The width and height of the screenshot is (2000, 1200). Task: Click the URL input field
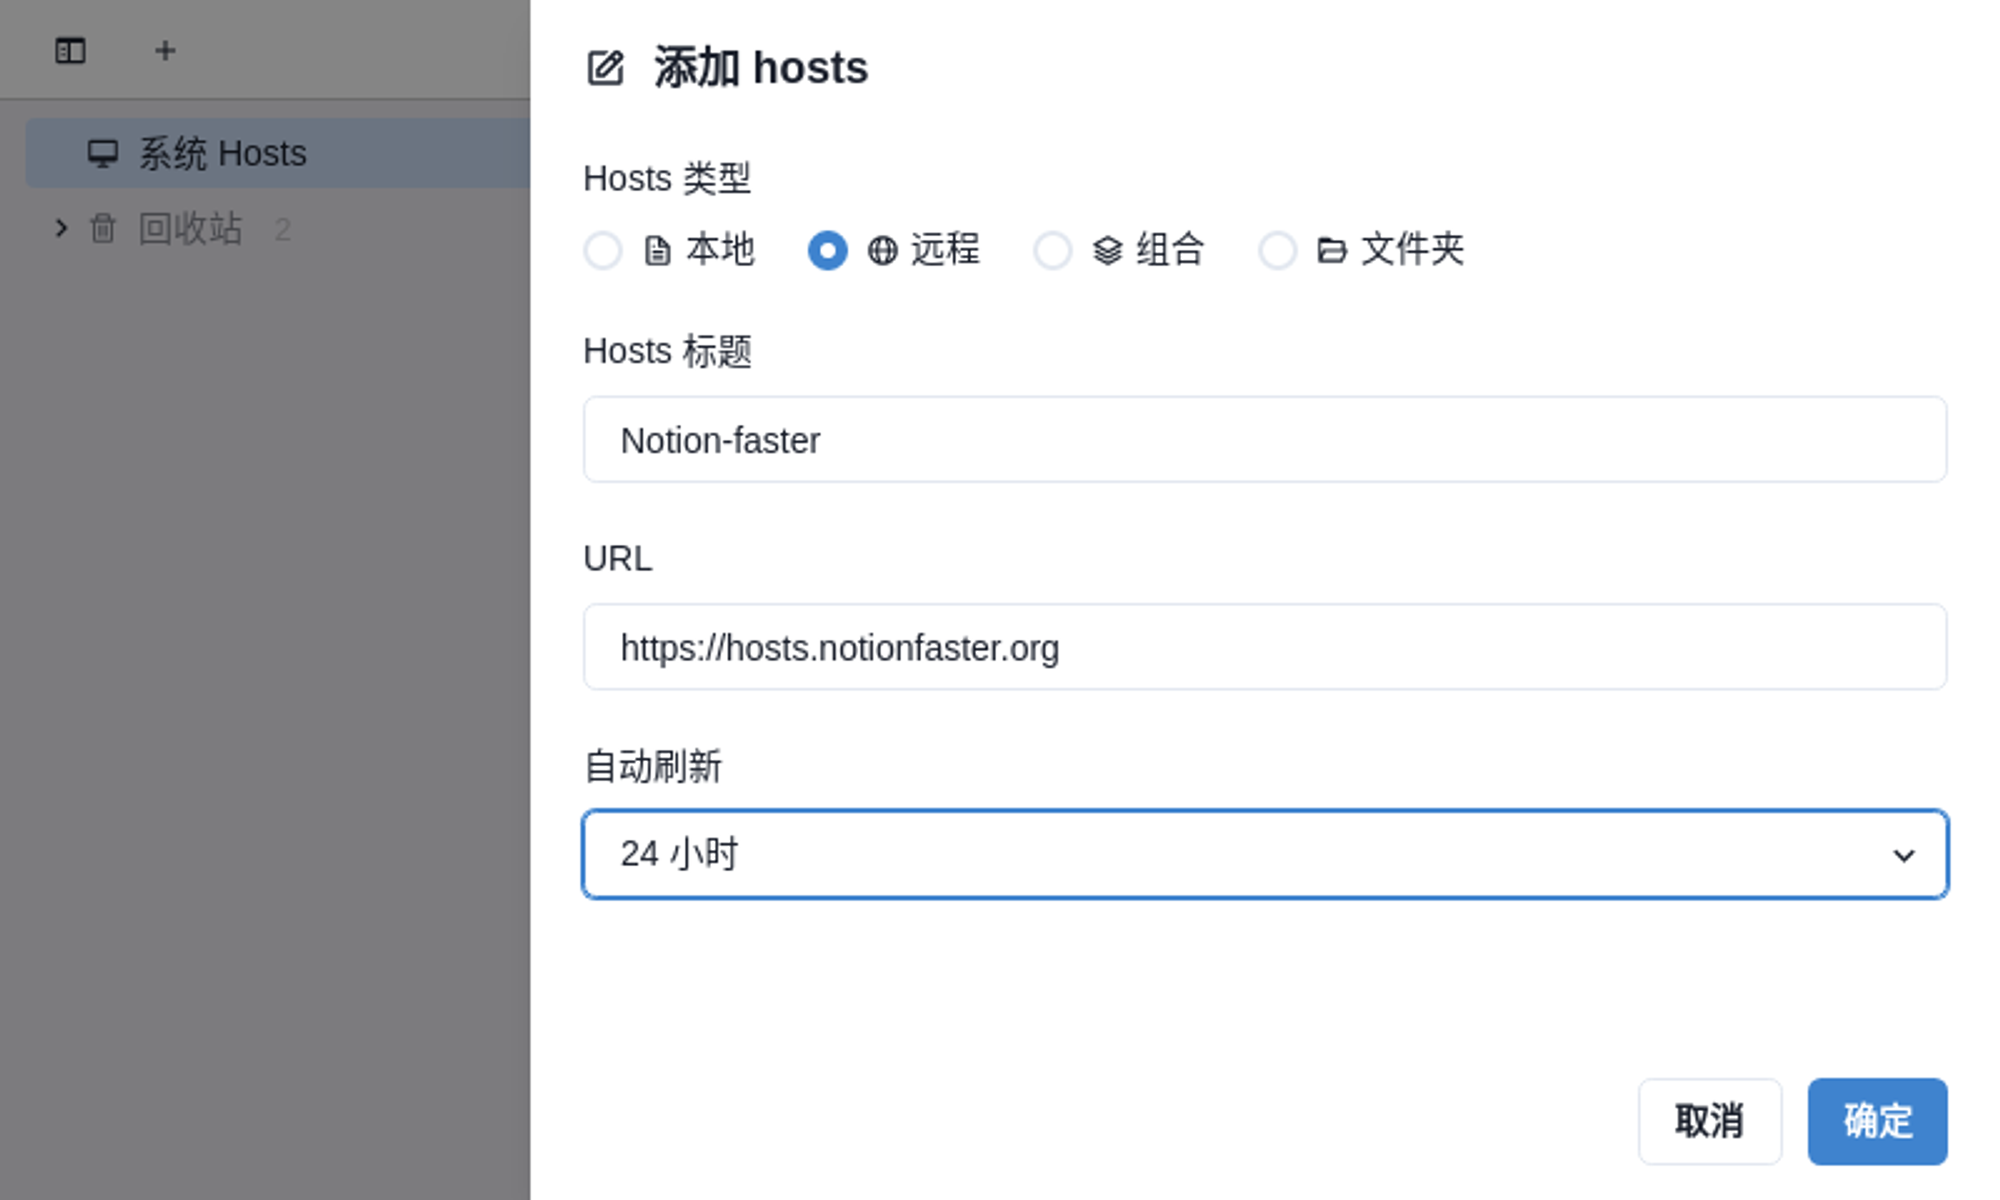pyautogui.click(x=1264, y=647)
